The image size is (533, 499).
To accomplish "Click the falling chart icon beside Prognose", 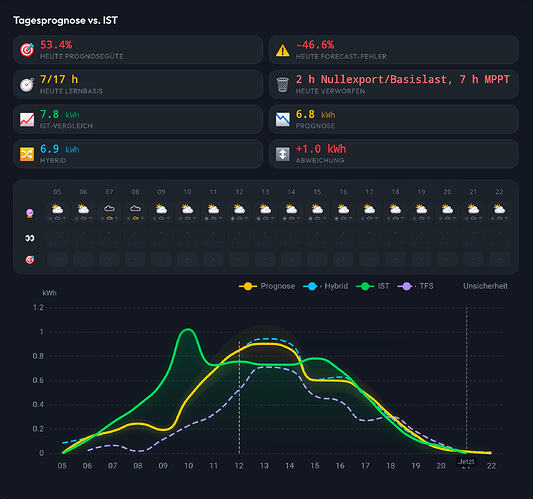I will 282,119.
